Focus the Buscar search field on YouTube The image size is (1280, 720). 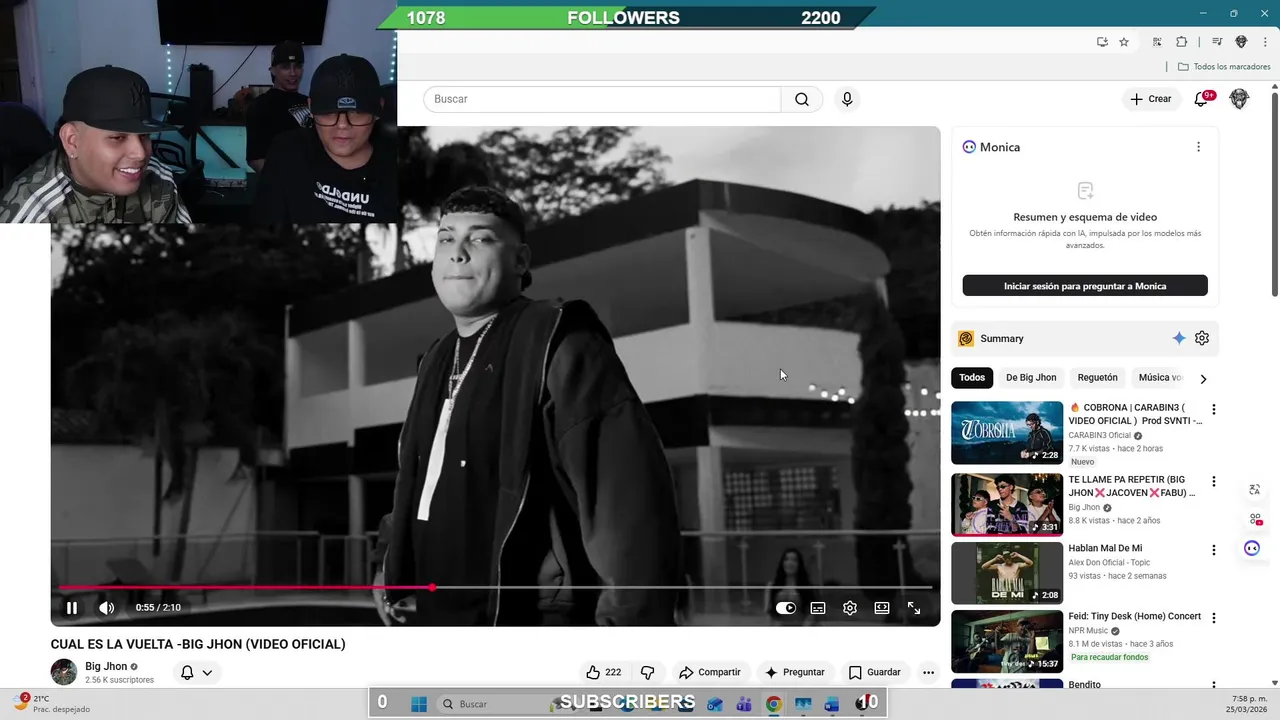[602, 99]
